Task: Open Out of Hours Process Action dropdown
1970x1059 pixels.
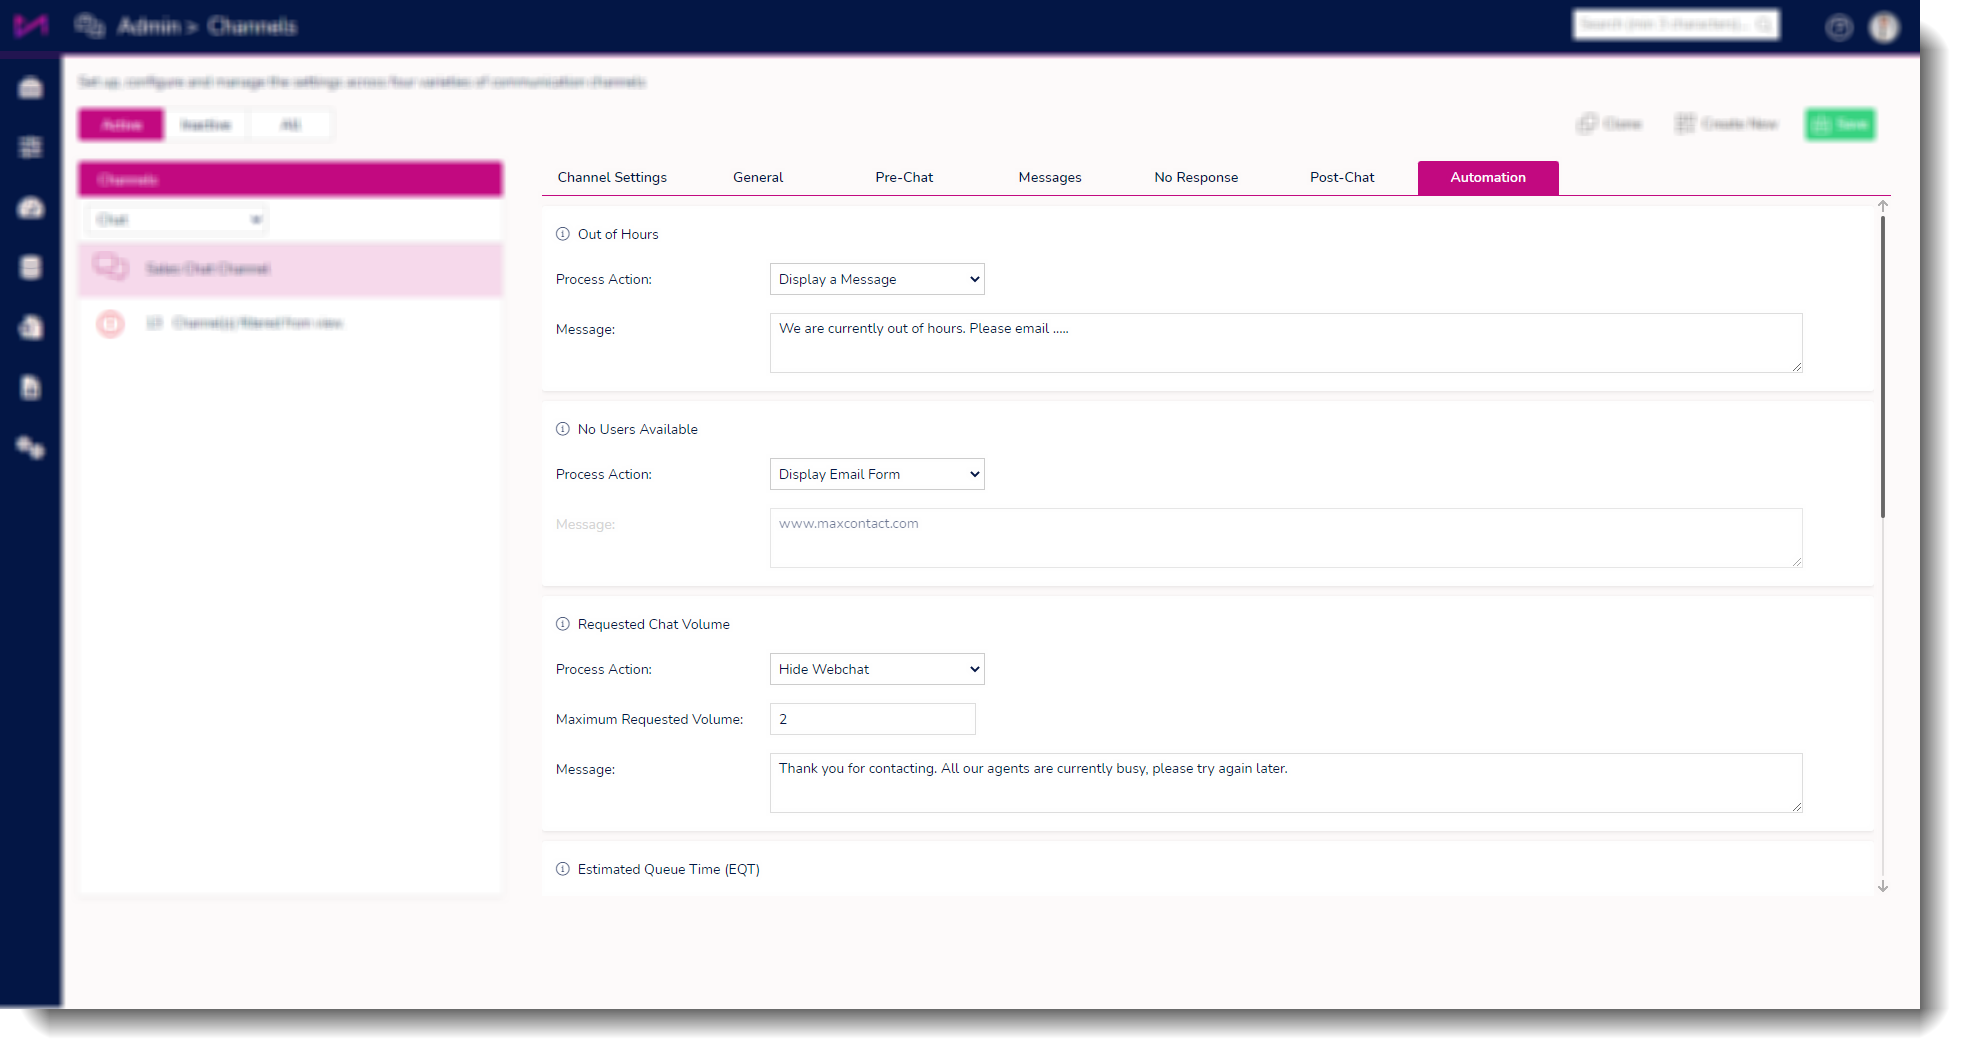Action: 877,279
